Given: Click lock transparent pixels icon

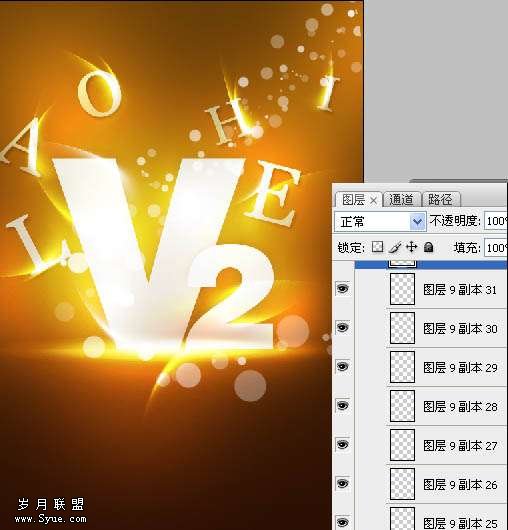Looking at the screenshot, I should click(x=377, y=247).
